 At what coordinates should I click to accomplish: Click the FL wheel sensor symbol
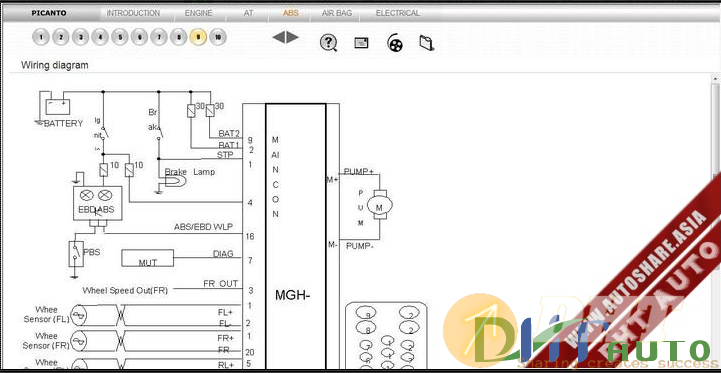point(80,315)
